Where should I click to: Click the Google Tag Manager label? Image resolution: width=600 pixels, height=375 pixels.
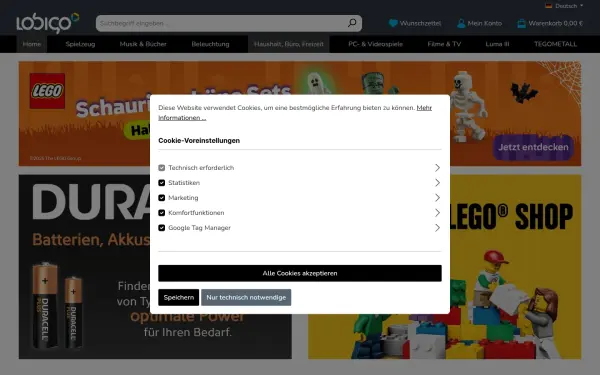(x=199, y=228)
